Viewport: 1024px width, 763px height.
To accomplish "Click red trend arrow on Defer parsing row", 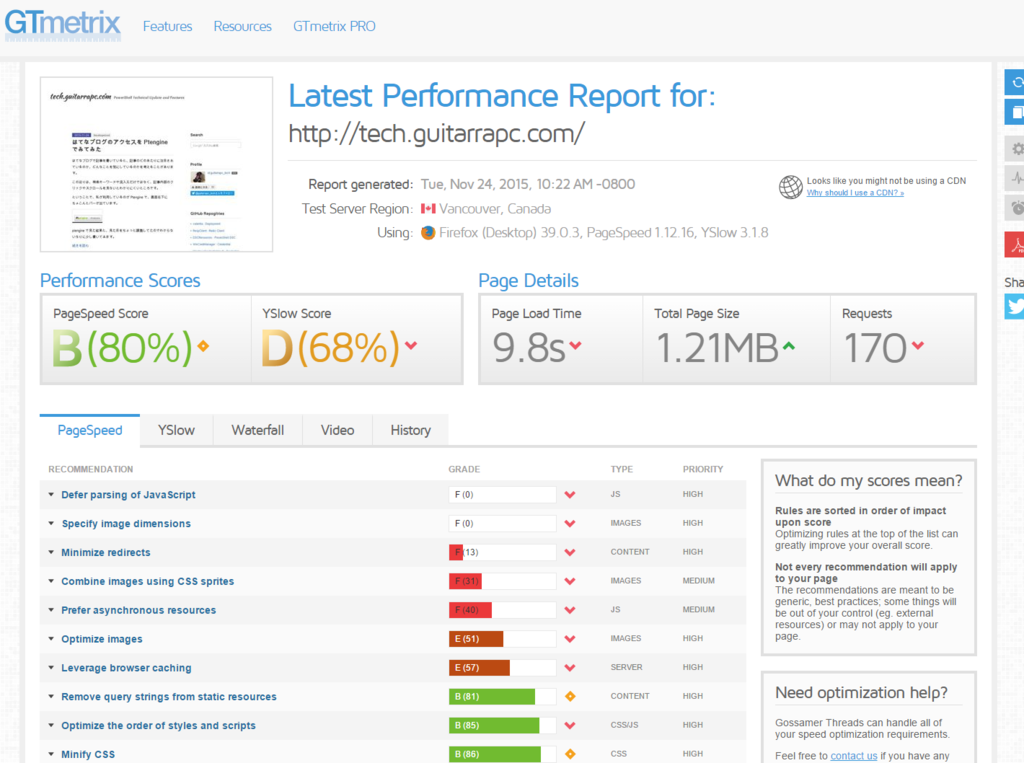I will click(570, 495).
